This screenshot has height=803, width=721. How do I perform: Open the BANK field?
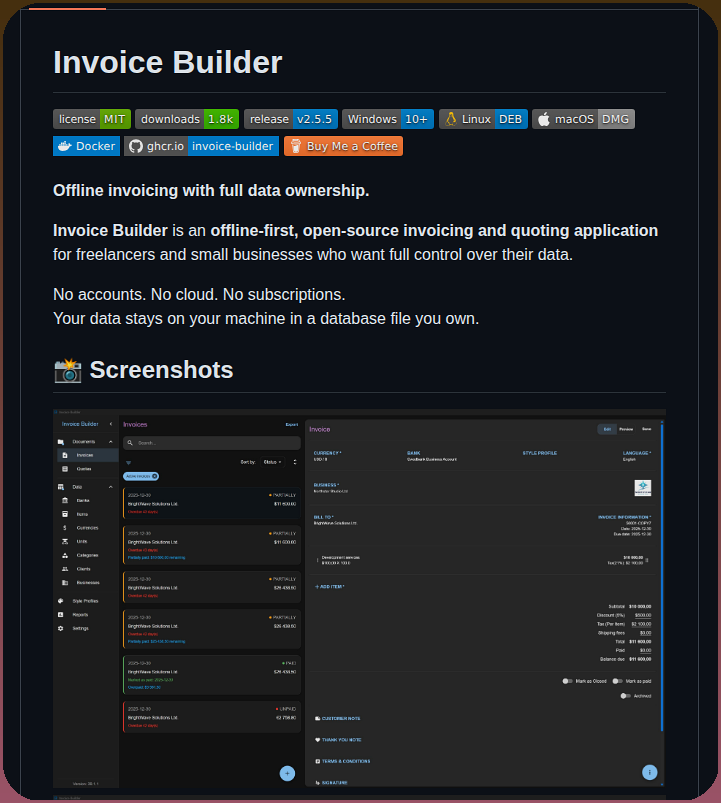tap(432, 456)
